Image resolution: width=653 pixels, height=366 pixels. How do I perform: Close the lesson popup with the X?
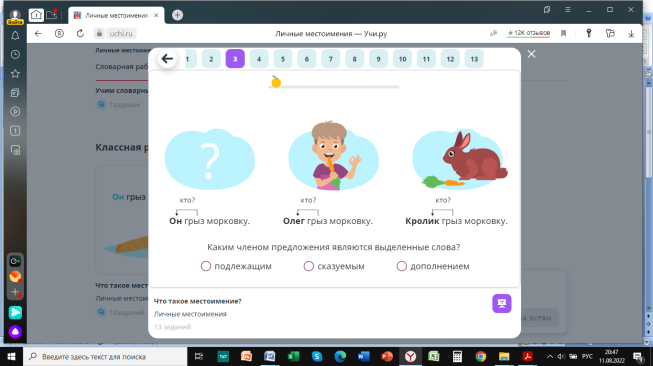(531, 54)
